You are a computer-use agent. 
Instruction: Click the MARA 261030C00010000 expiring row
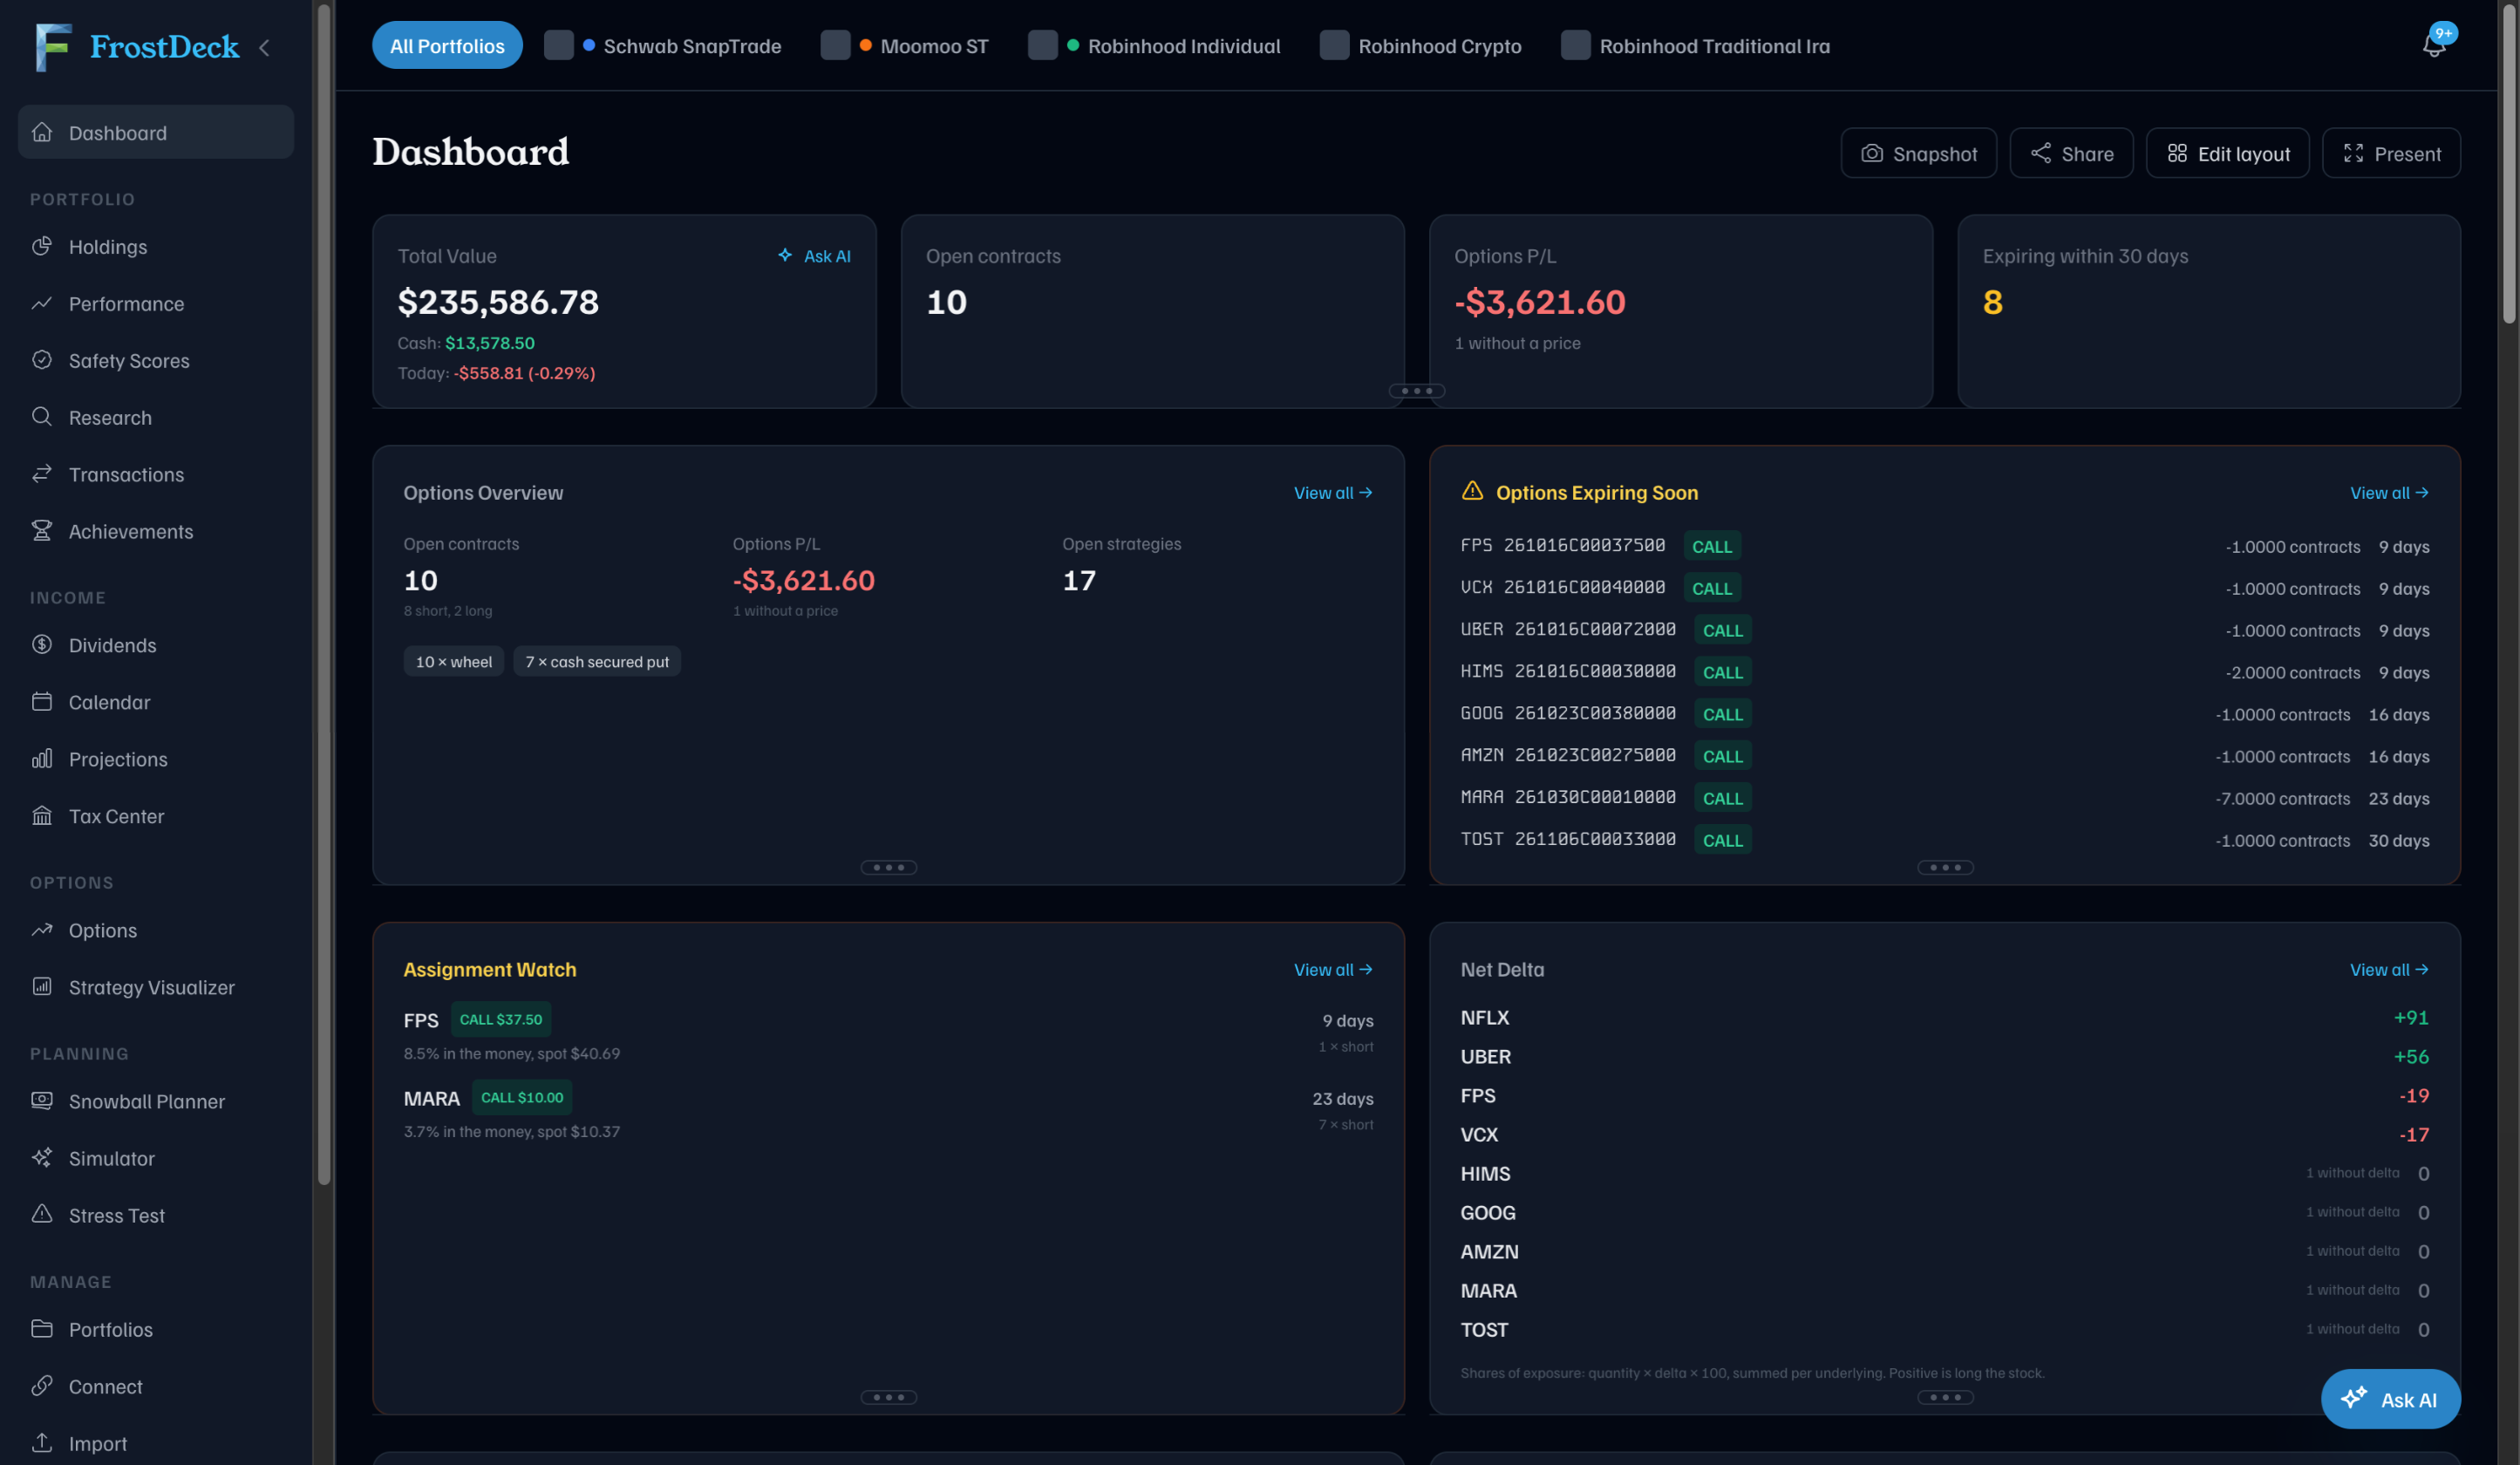tap(1945, 798)
